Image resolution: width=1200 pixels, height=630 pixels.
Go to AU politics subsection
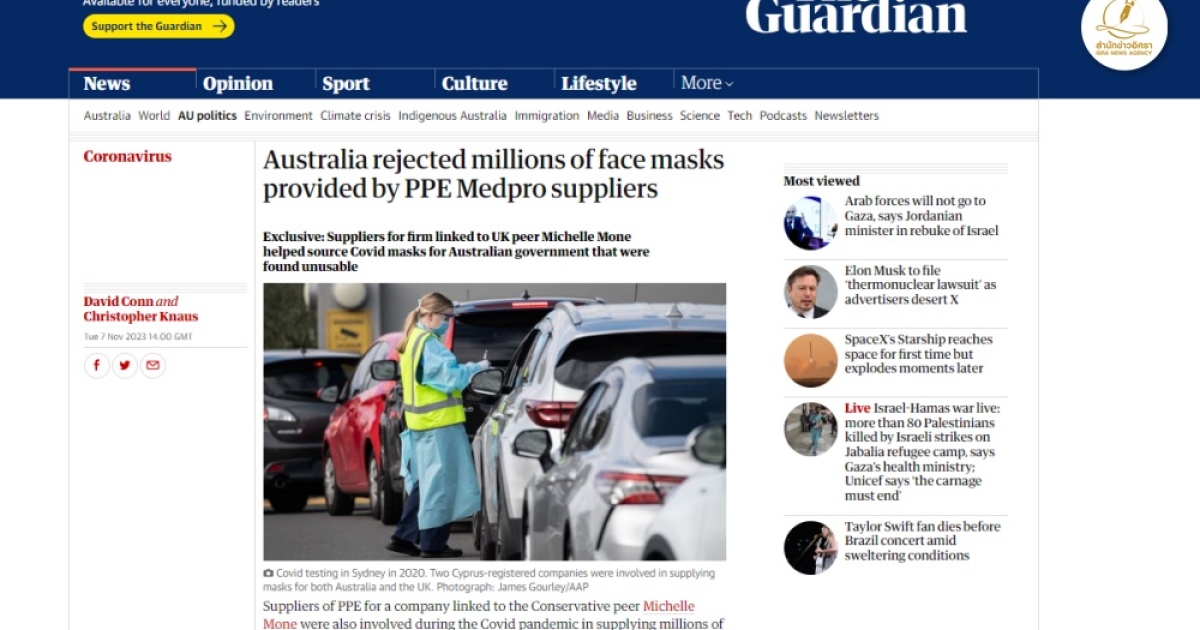pyautogui.click(x=207, y=116)
